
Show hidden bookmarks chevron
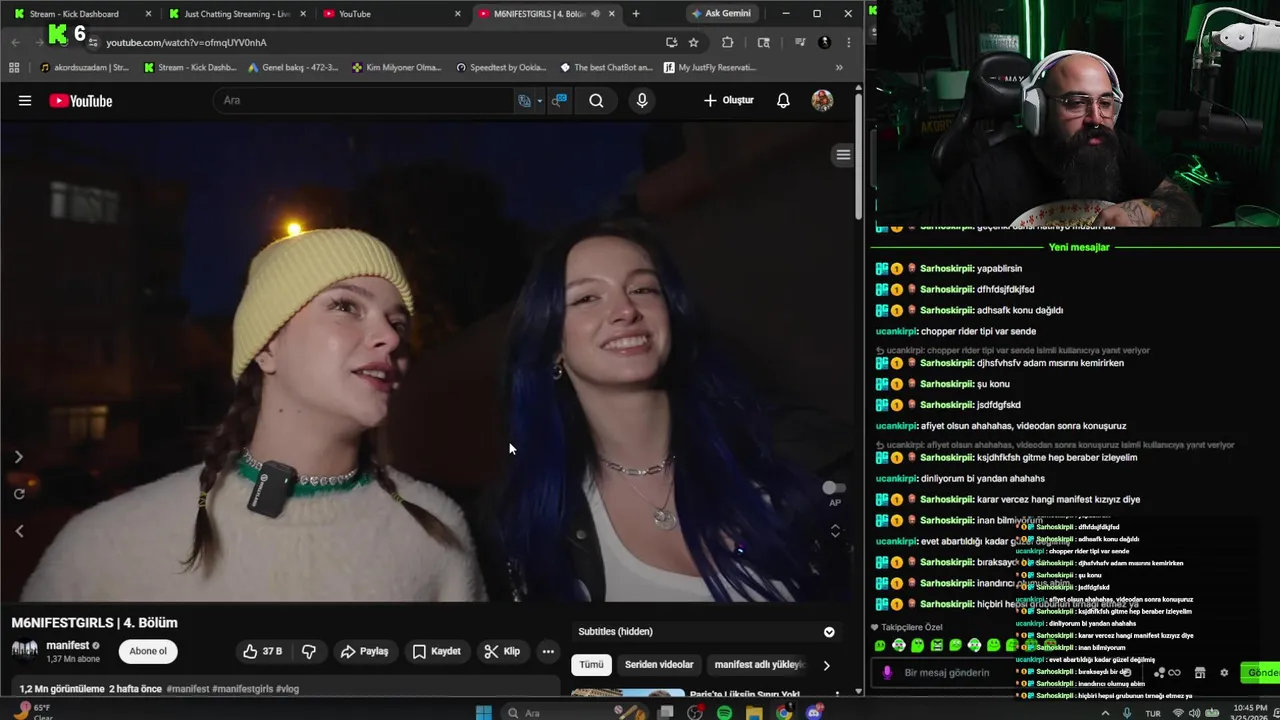(x=839, y=68)
